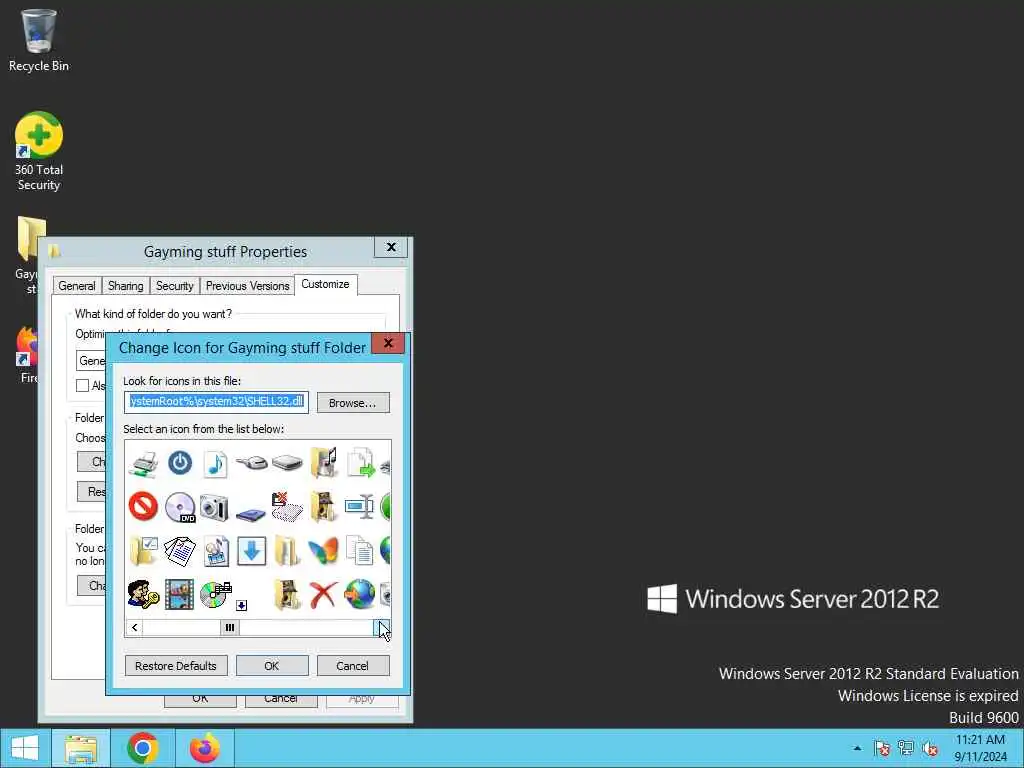Select the Customize tab in Properties window
The width and height of the screenshot is (1024, 768).
(x=325, y=284)
